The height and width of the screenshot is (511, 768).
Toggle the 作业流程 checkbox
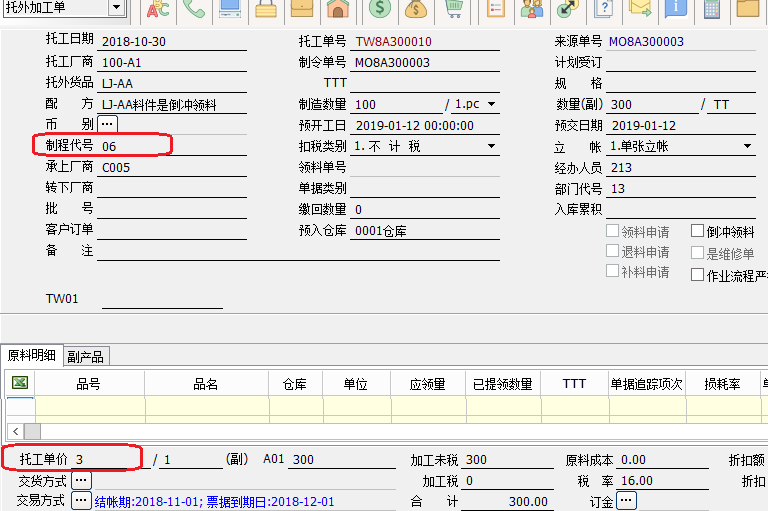pyautogui.click(x=697, y=275)
